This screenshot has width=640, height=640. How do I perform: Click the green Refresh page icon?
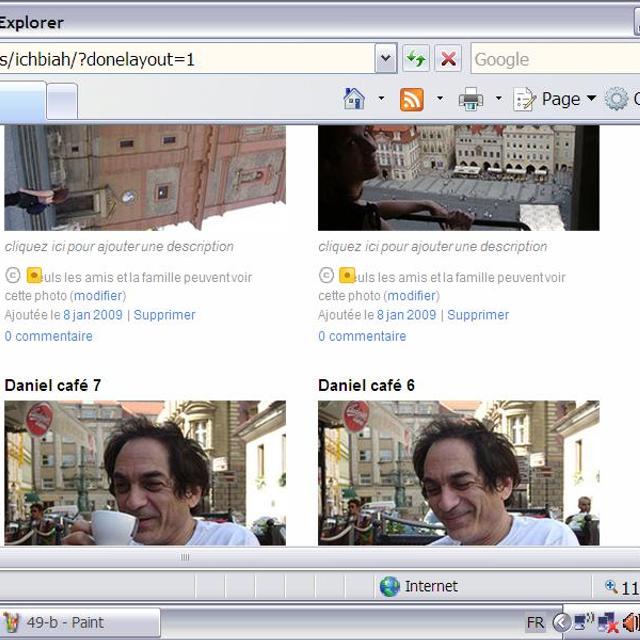tap(416, 59)
